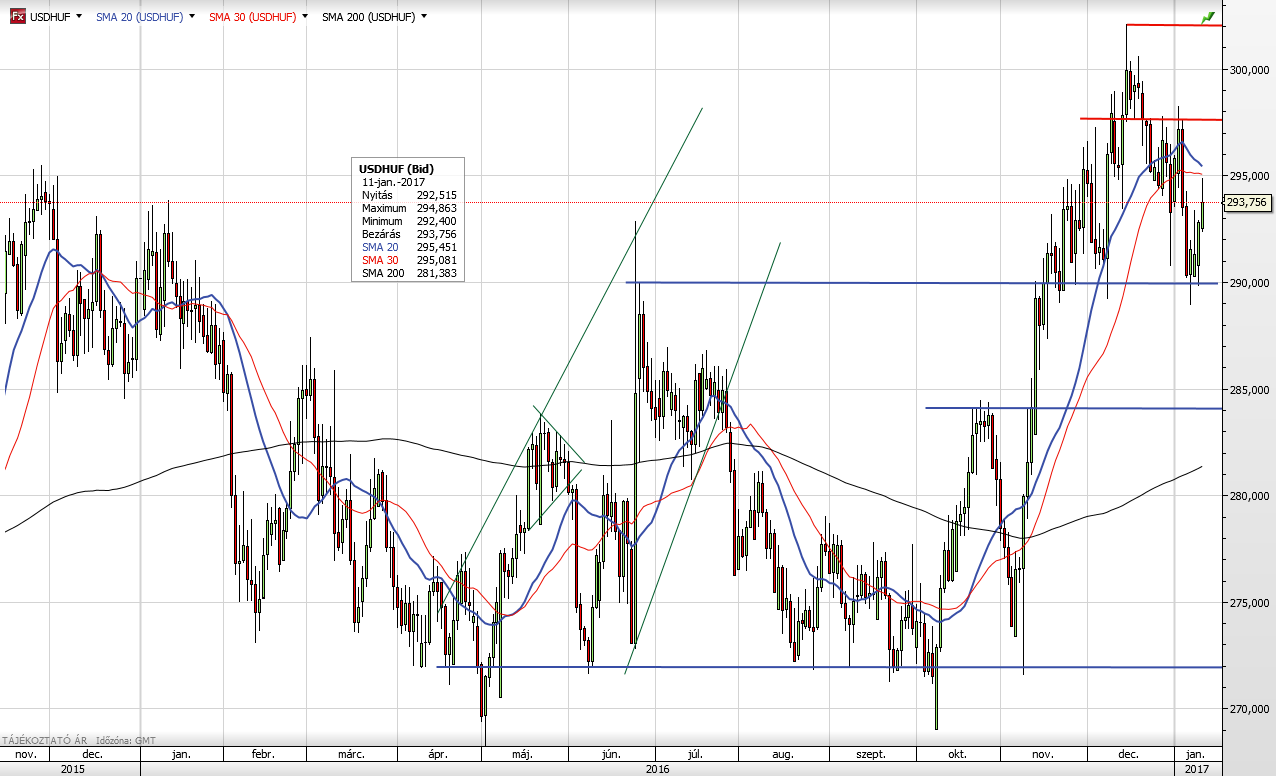Screen dimensions: 1276x776
Task: Click the 2015 year label
Action: click(x=72, y=769)
